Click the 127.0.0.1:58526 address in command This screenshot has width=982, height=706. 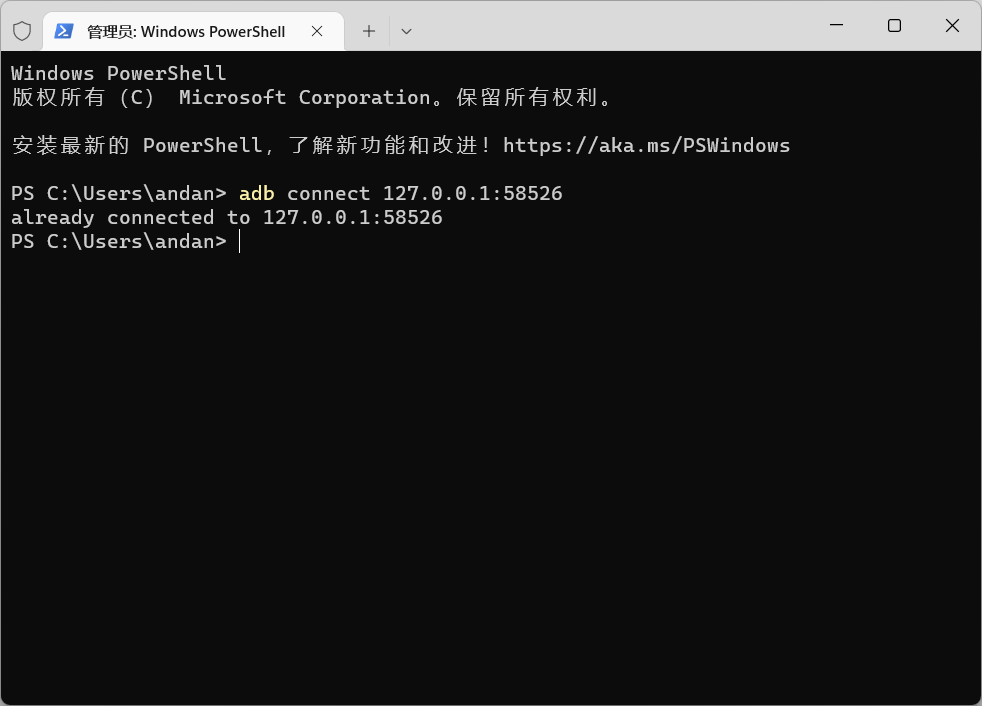[473, 194]
